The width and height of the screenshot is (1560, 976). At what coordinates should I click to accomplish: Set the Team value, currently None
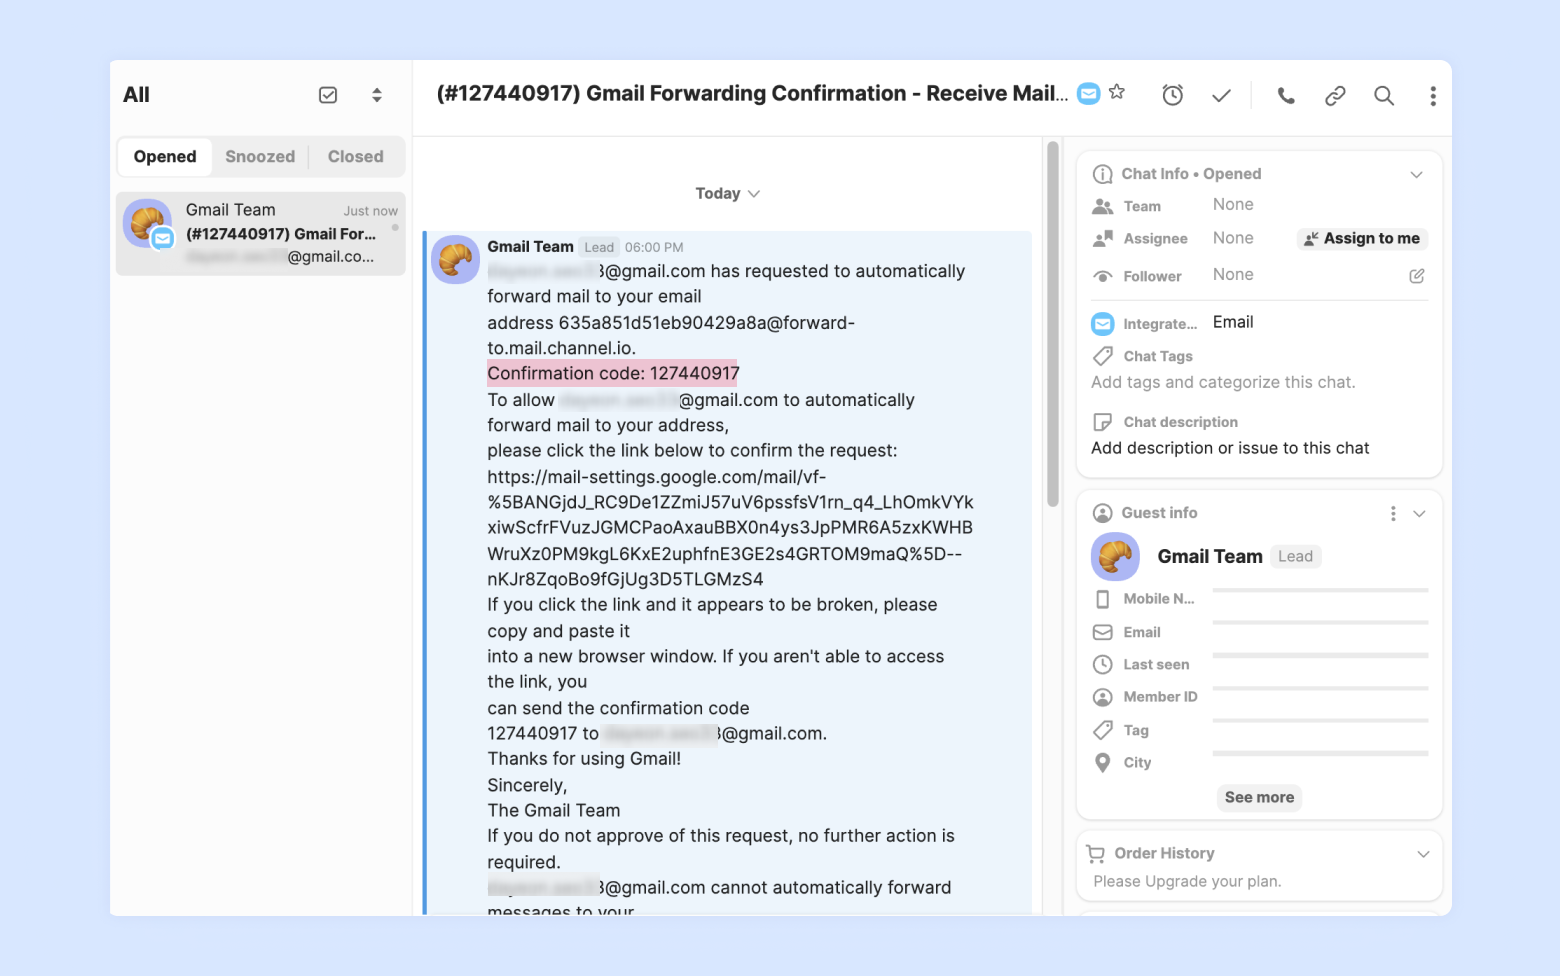tap(1233, 204)
